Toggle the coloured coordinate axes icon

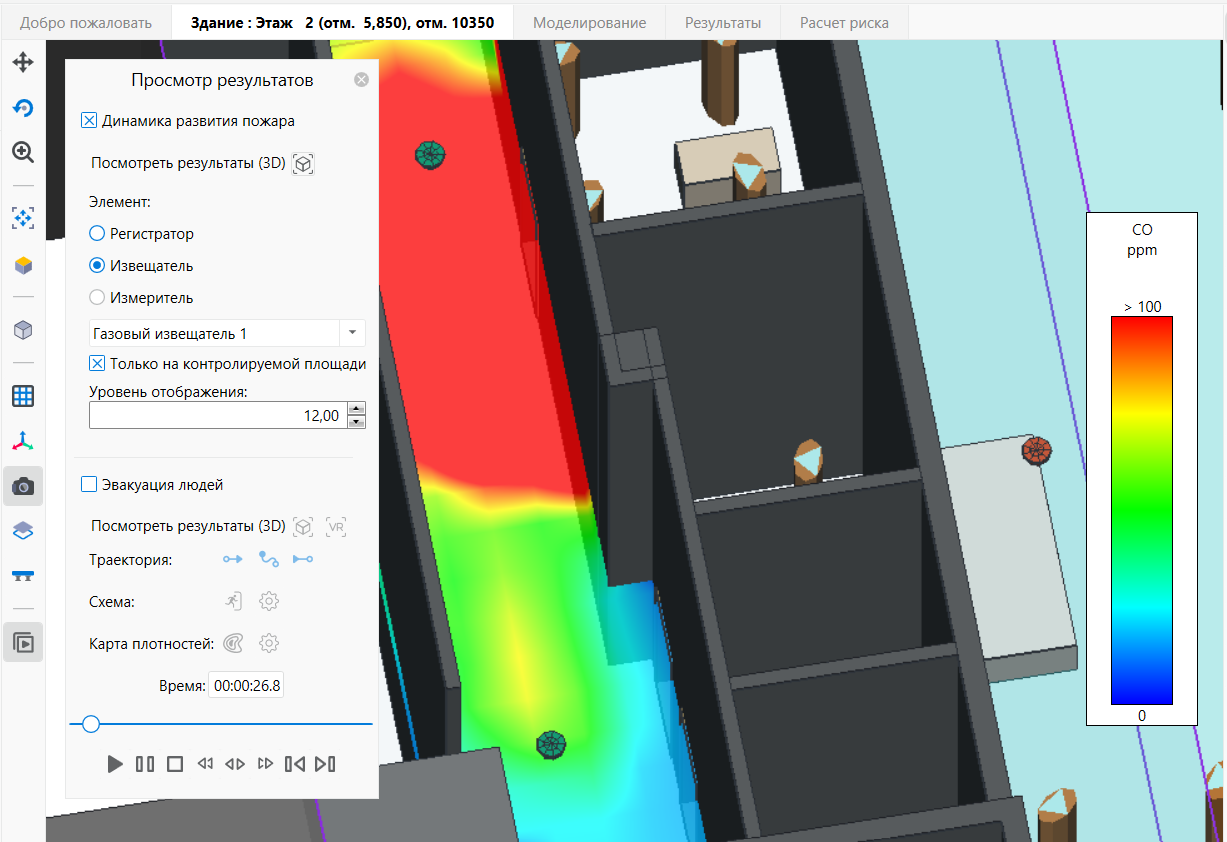(x=22, y=441)
